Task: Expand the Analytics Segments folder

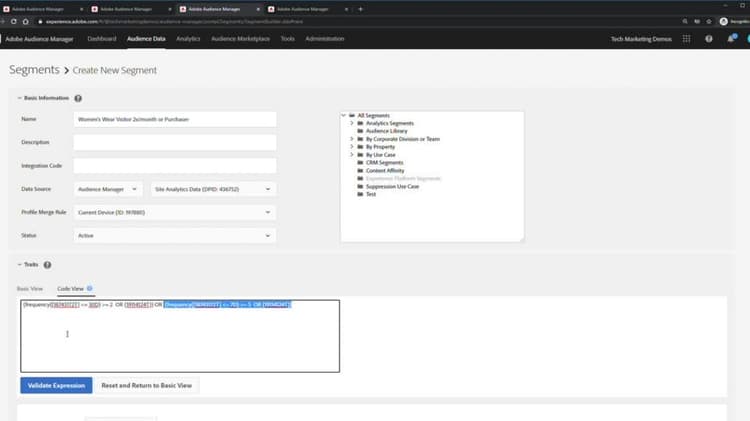Action: (352, 123)
